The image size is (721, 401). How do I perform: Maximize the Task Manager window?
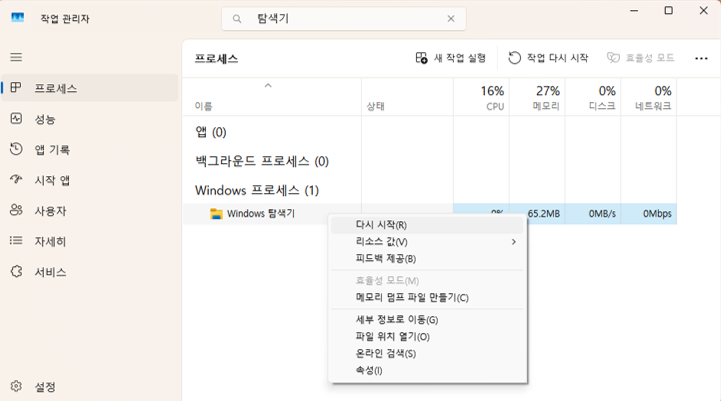[669, 10]
